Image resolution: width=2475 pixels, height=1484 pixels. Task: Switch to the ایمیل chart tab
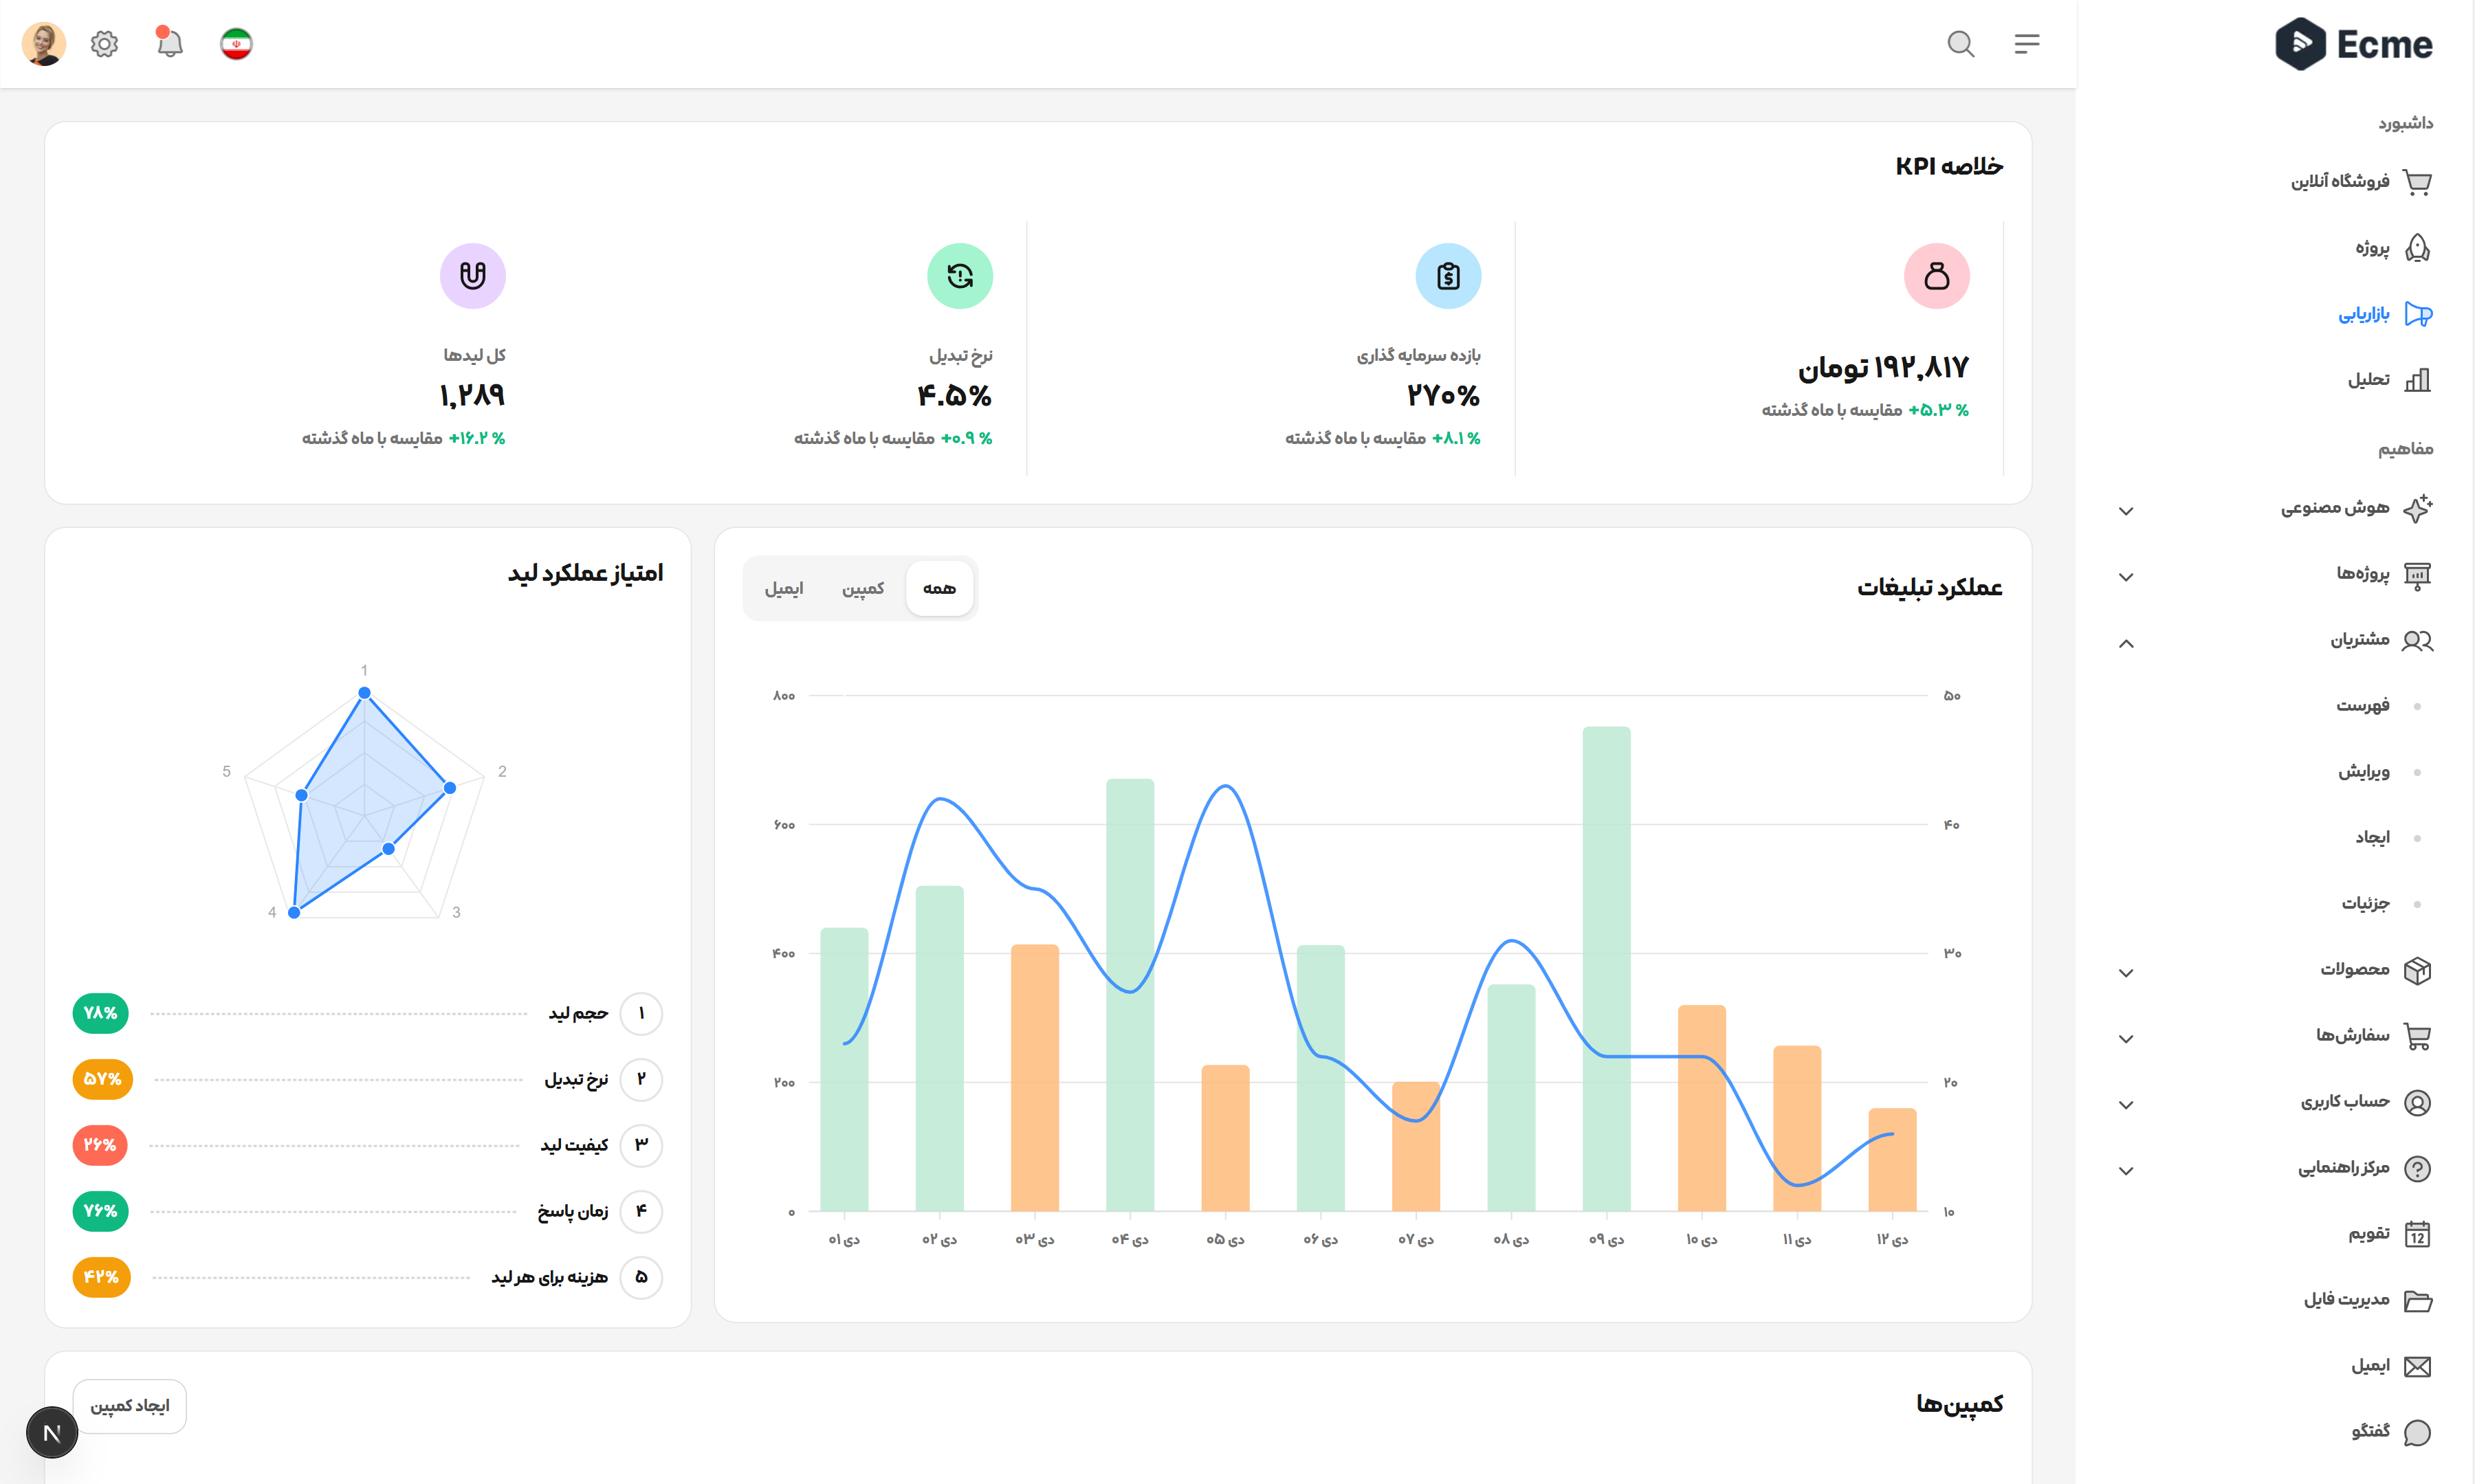[783, 588]
